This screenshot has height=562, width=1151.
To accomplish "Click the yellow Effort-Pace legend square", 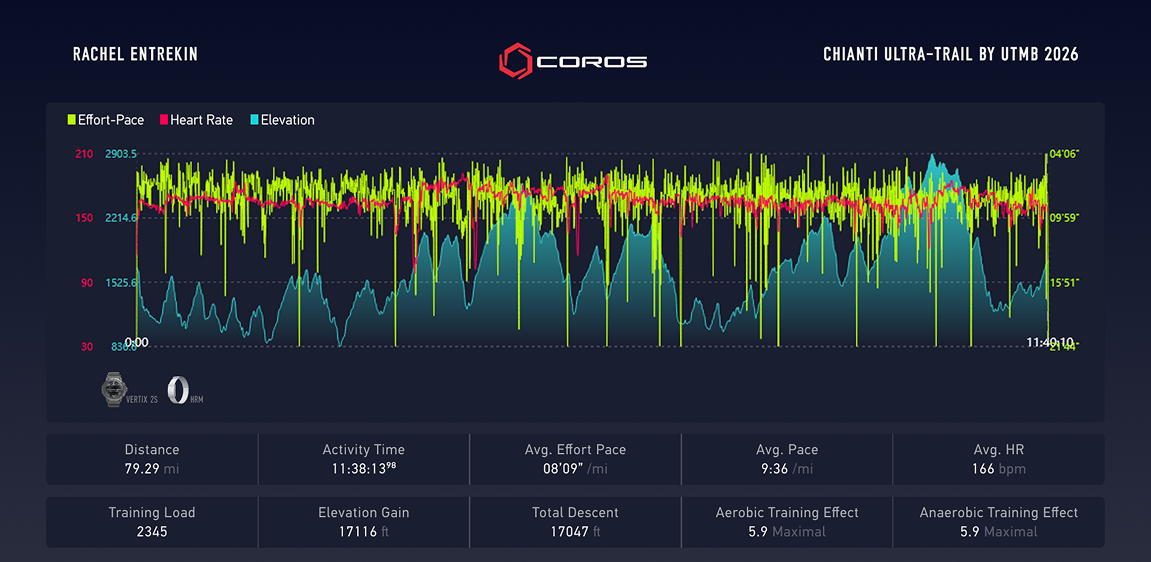I will (72, 120).
